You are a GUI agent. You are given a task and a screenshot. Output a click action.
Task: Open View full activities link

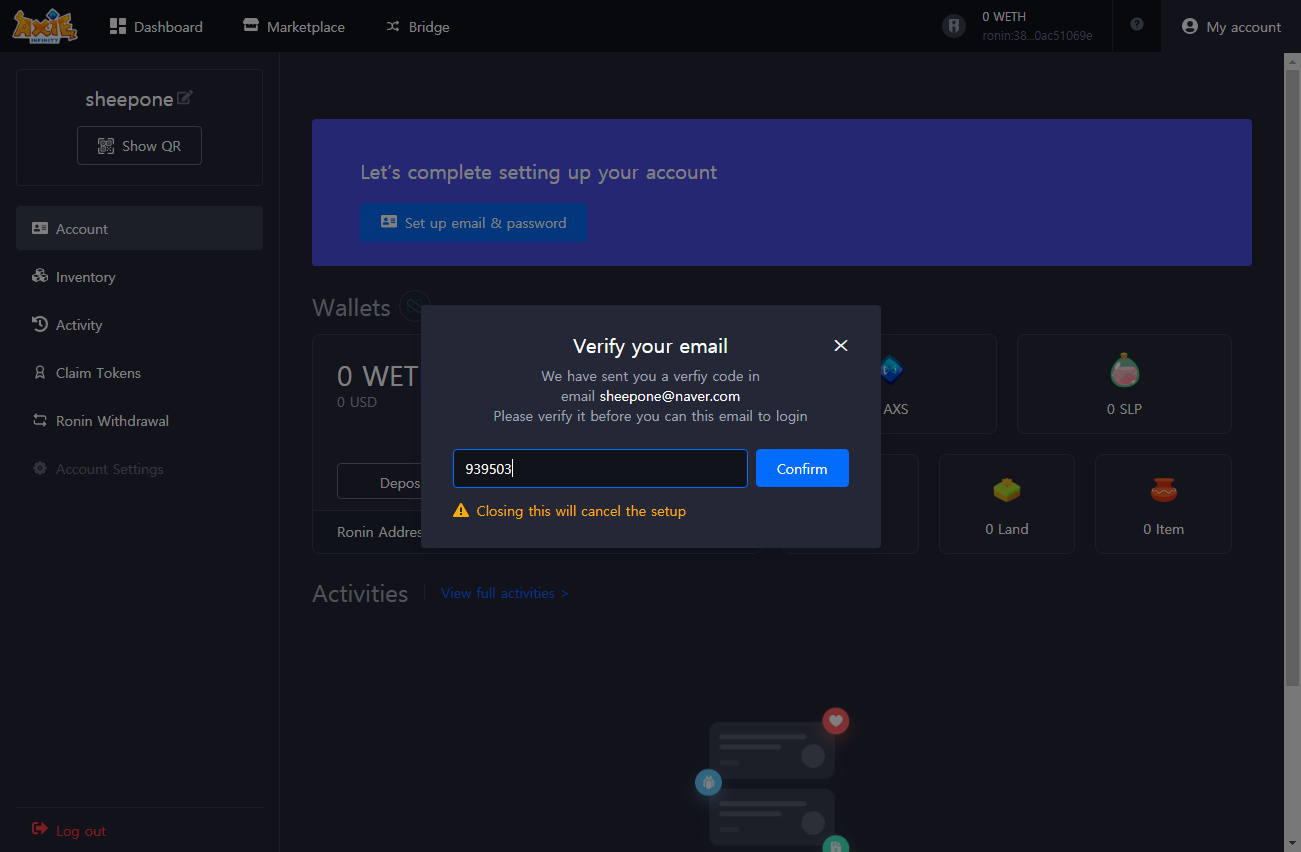coord(504,593)
